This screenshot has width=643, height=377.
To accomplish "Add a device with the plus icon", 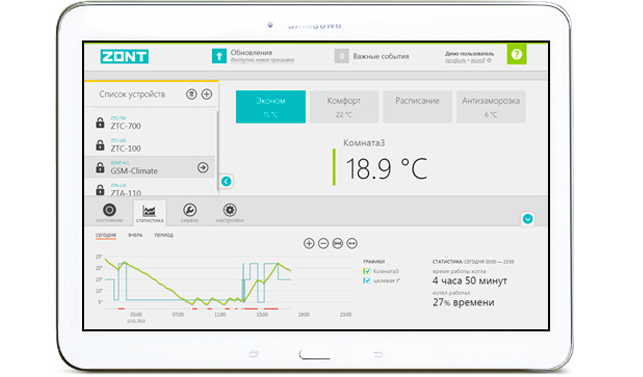I will coord(207,94).
